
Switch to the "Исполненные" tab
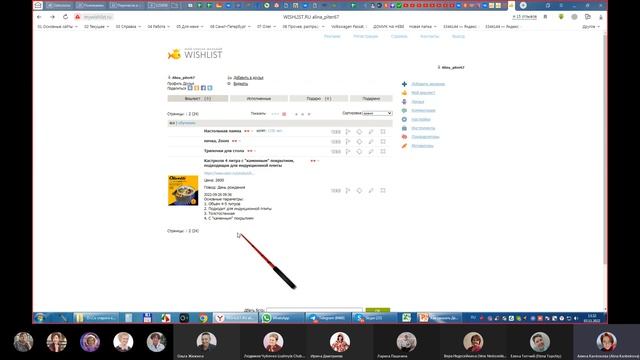coord(259,99)
